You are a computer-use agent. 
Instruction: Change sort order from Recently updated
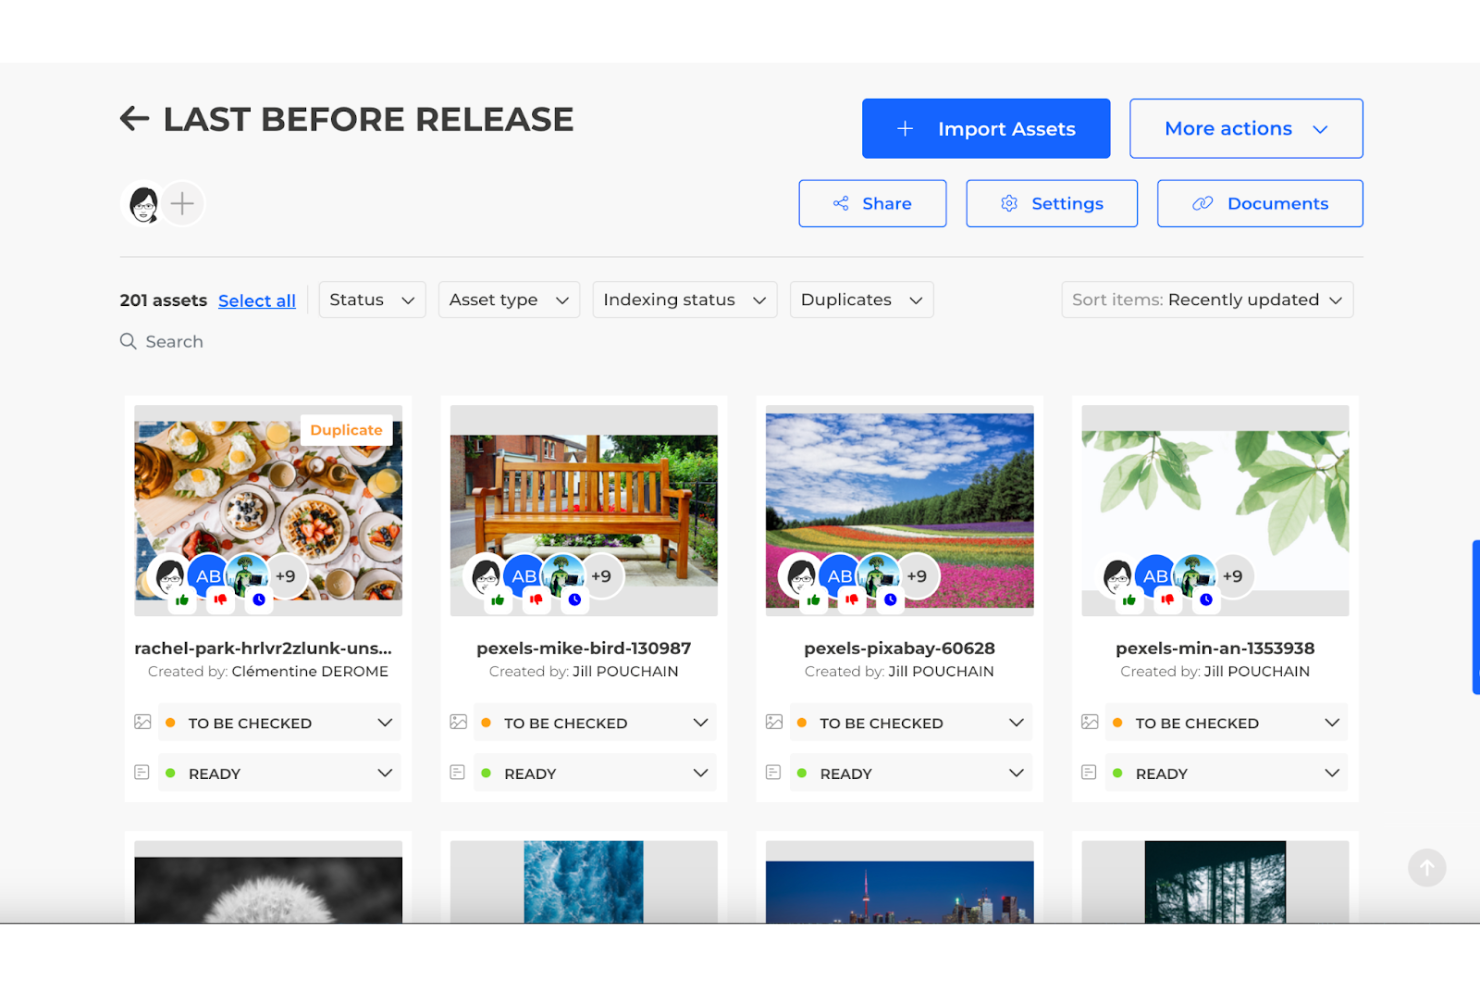[x=1207, y=300]
